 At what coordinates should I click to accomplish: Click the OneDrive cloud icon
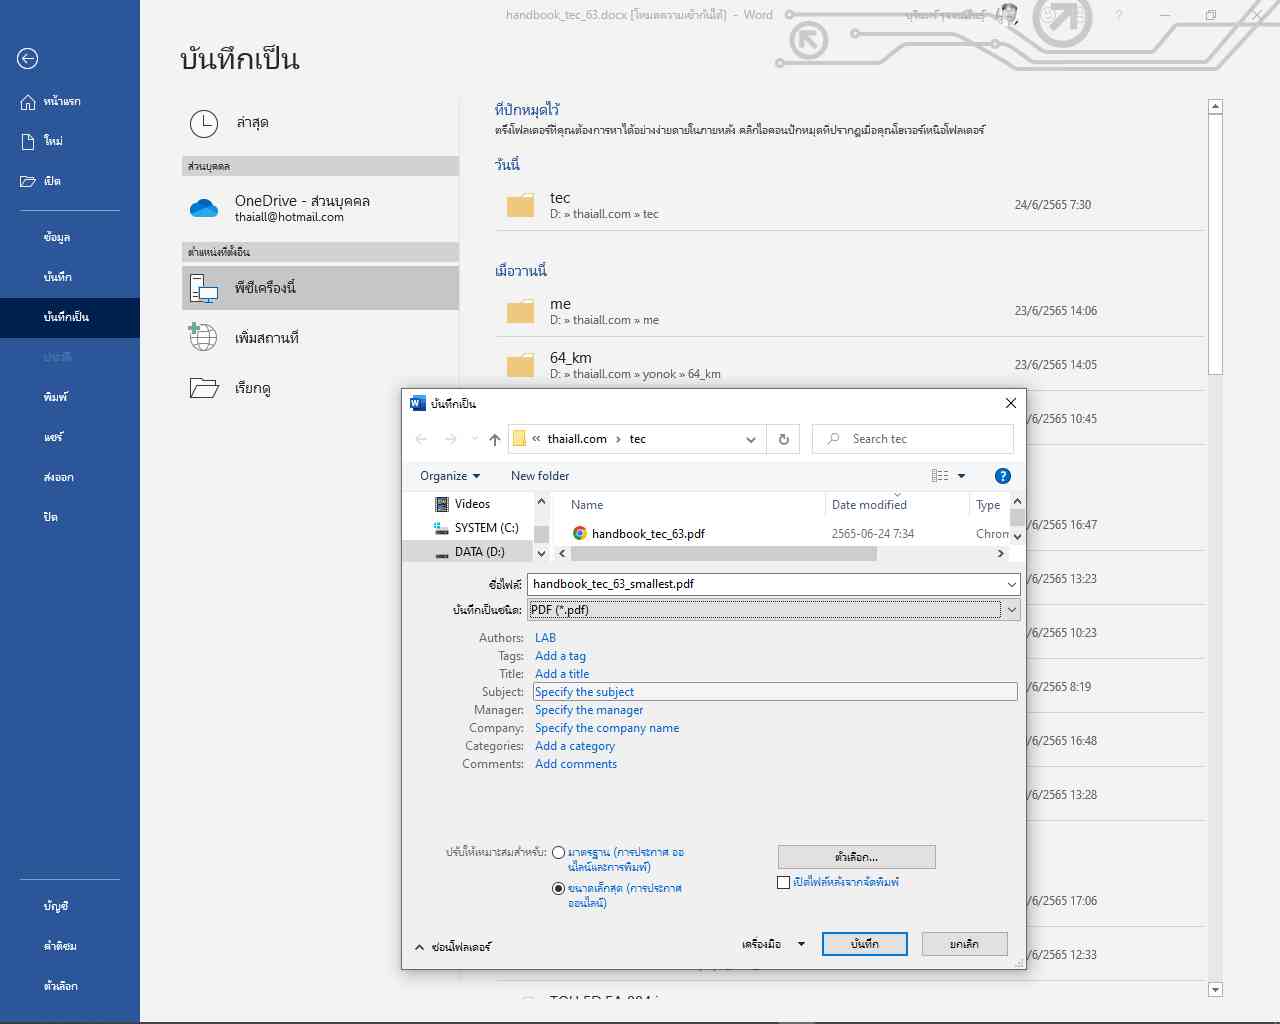(204, 208)
